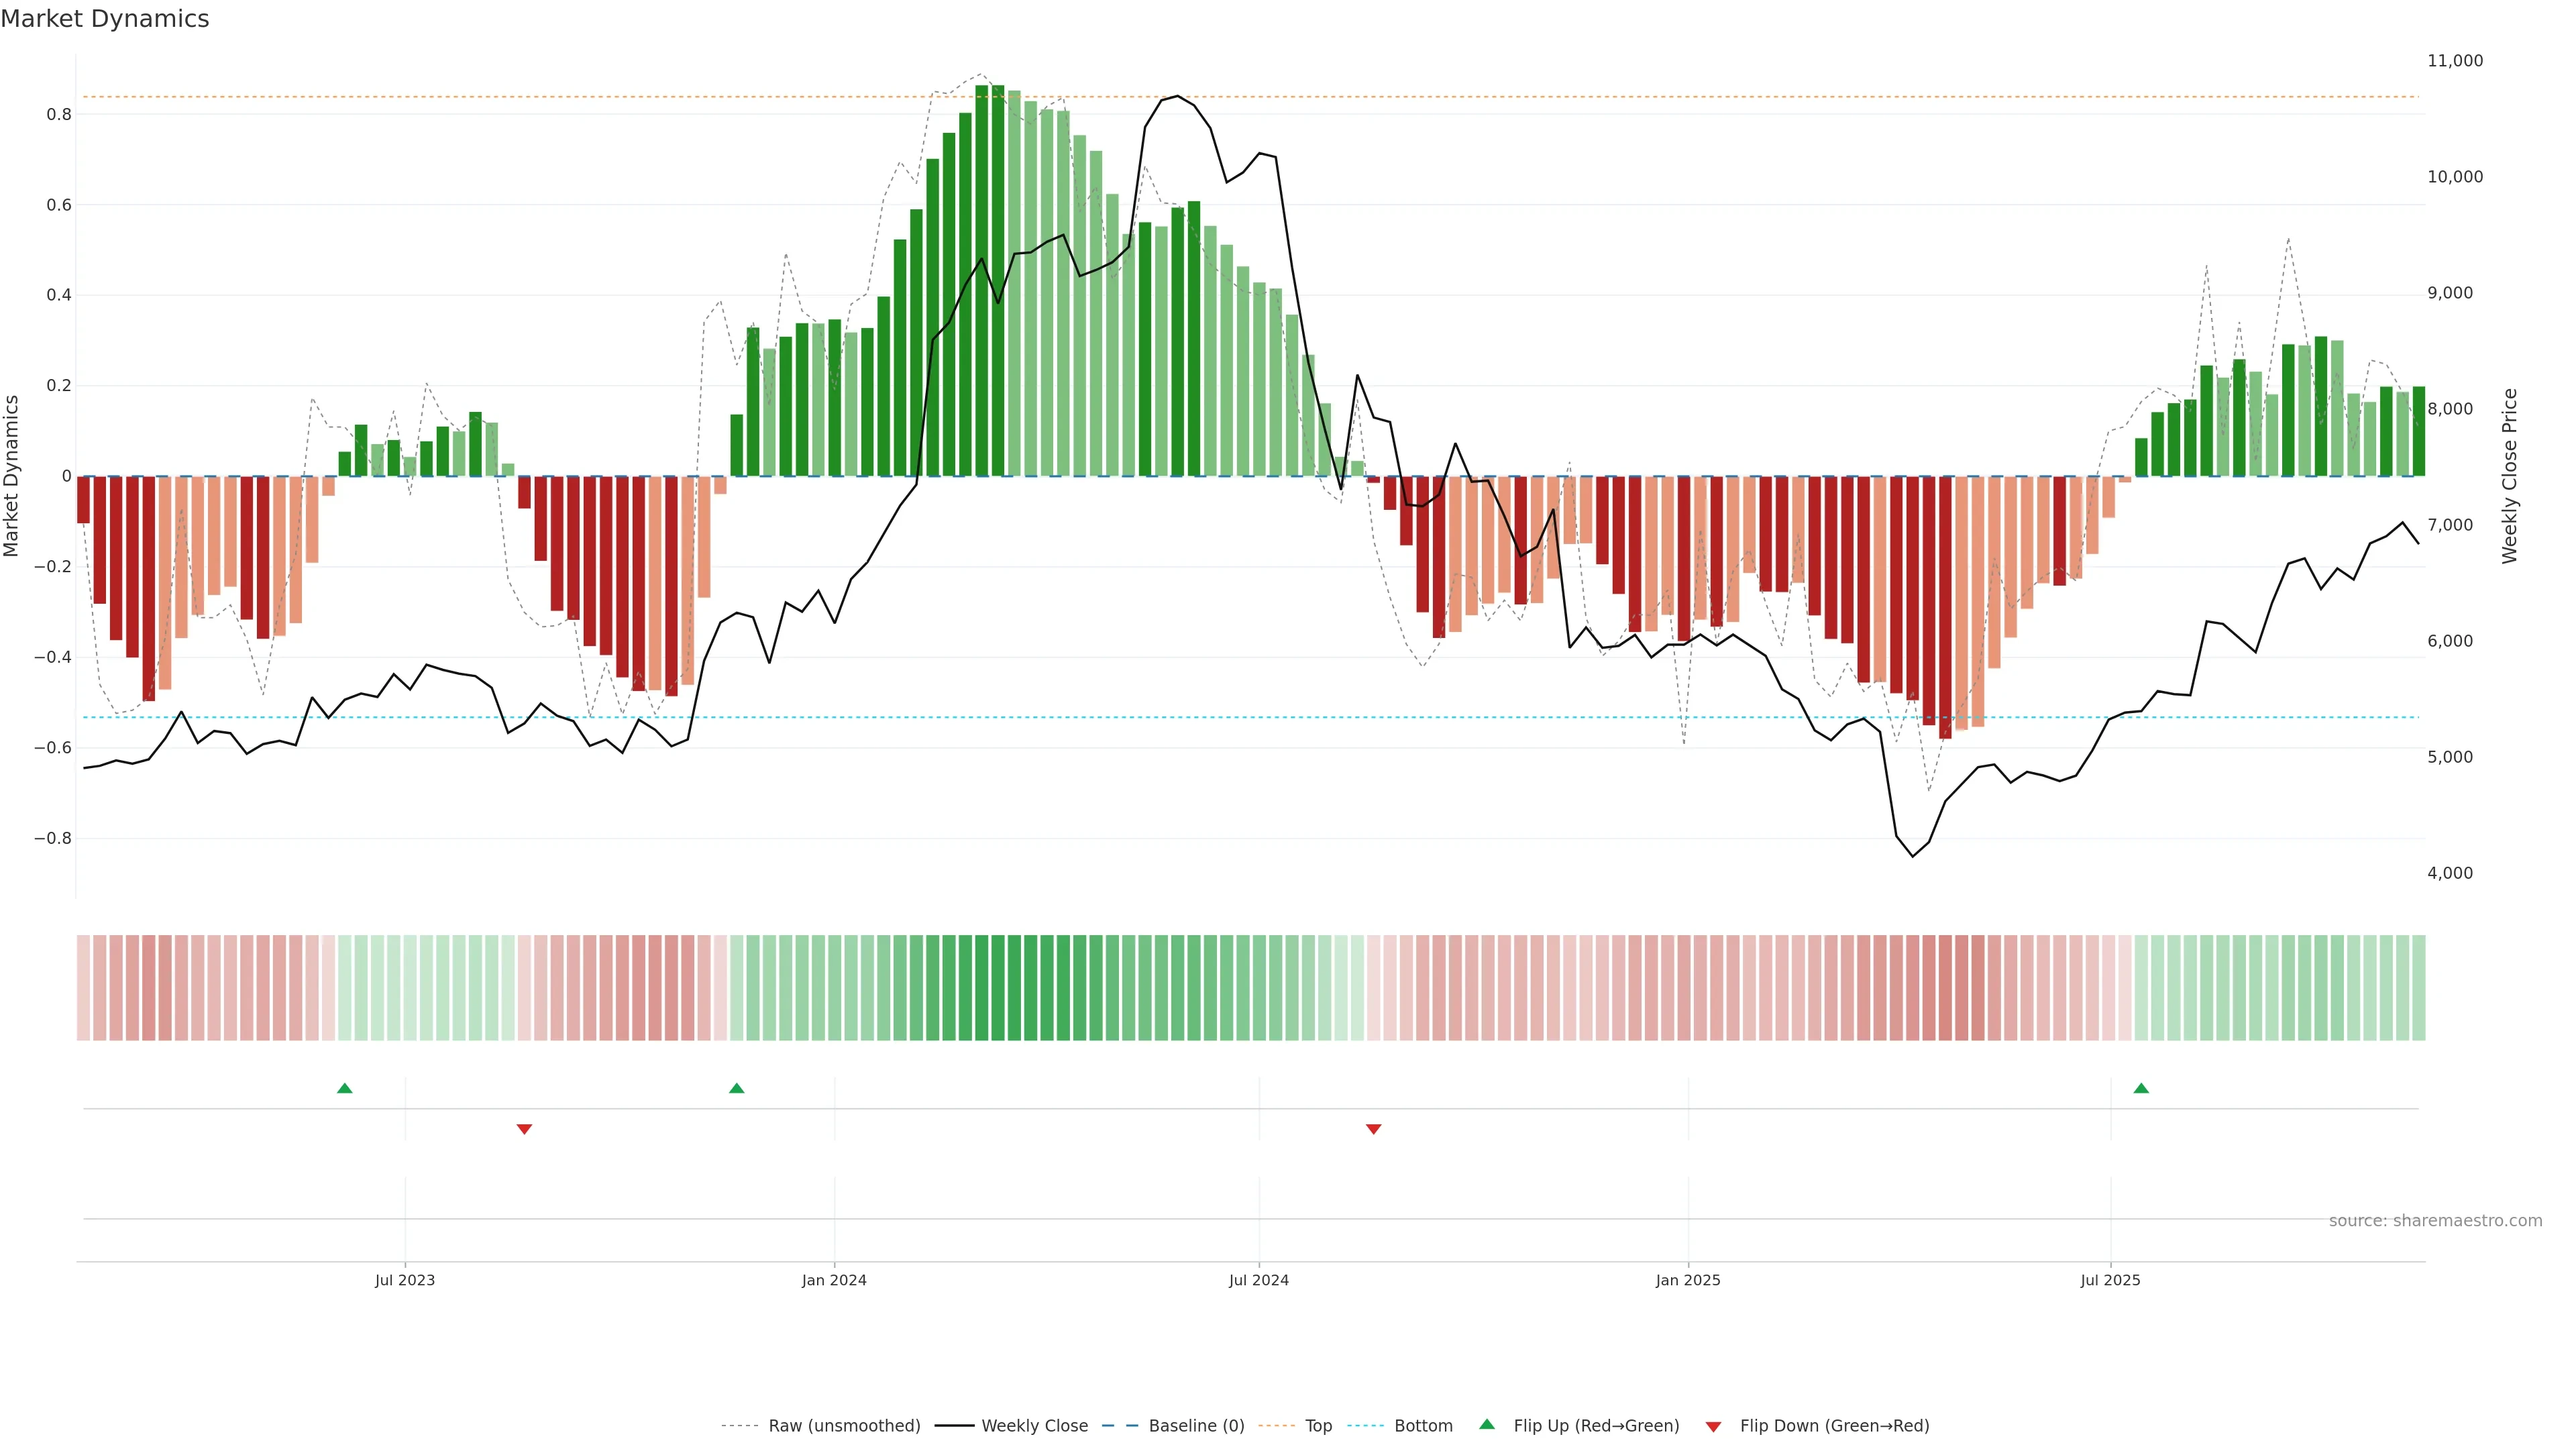Click the Jan 2024 x-axis label
The width and height of the screenshot is (2576, 1449).
[834, 1280]
